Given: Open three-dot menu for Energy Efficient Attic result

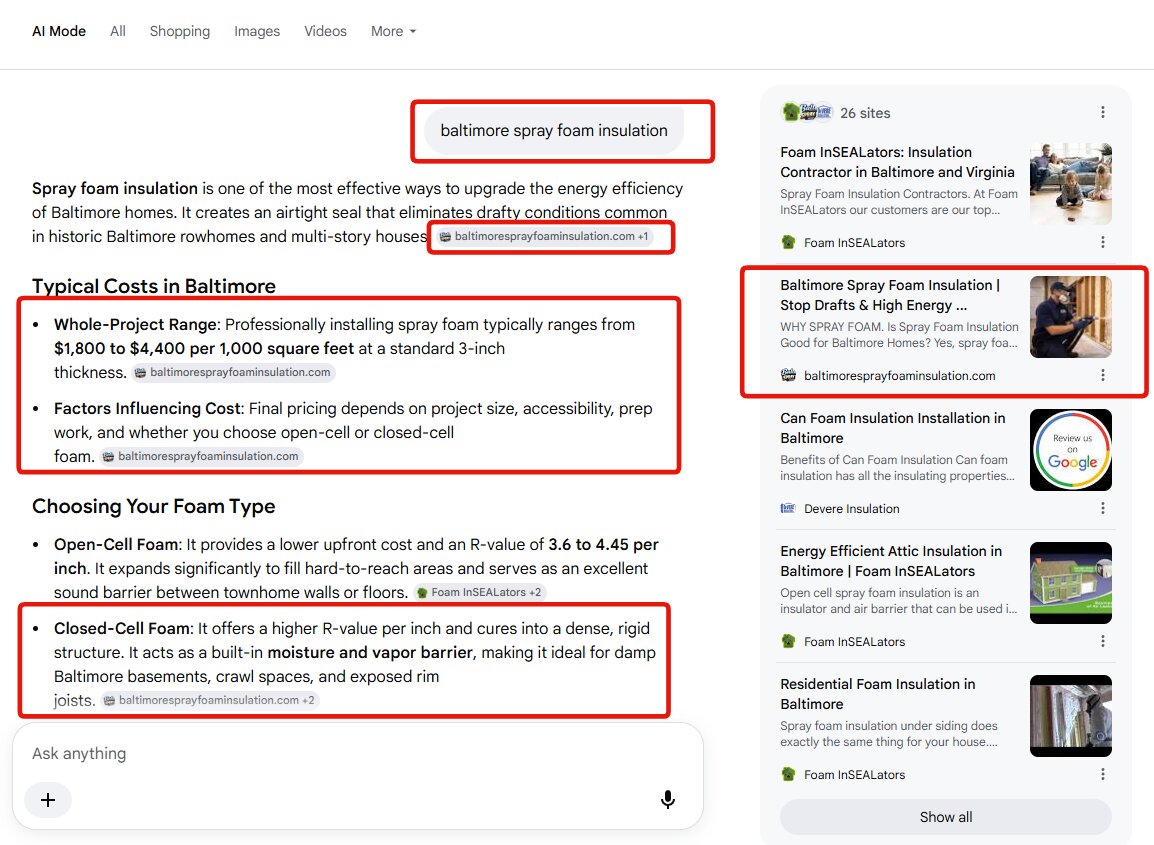Looking at the screenshot, I should point(1102,641).
